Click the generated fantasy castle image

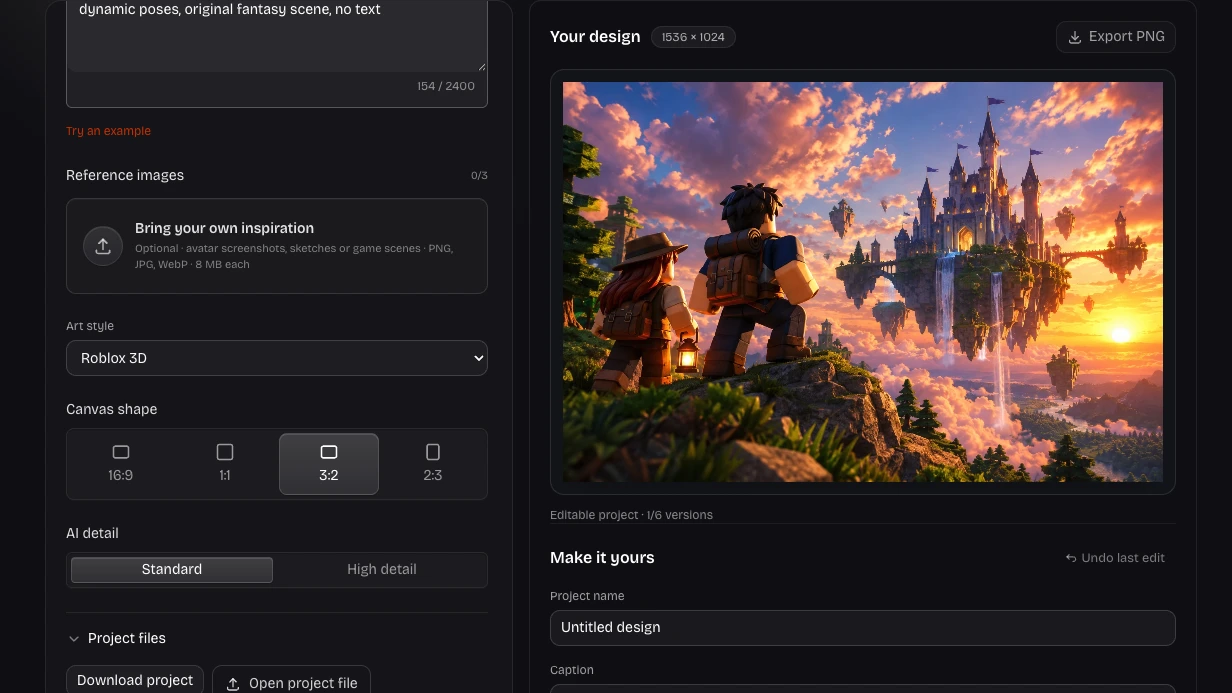click(x=863, y=282)
